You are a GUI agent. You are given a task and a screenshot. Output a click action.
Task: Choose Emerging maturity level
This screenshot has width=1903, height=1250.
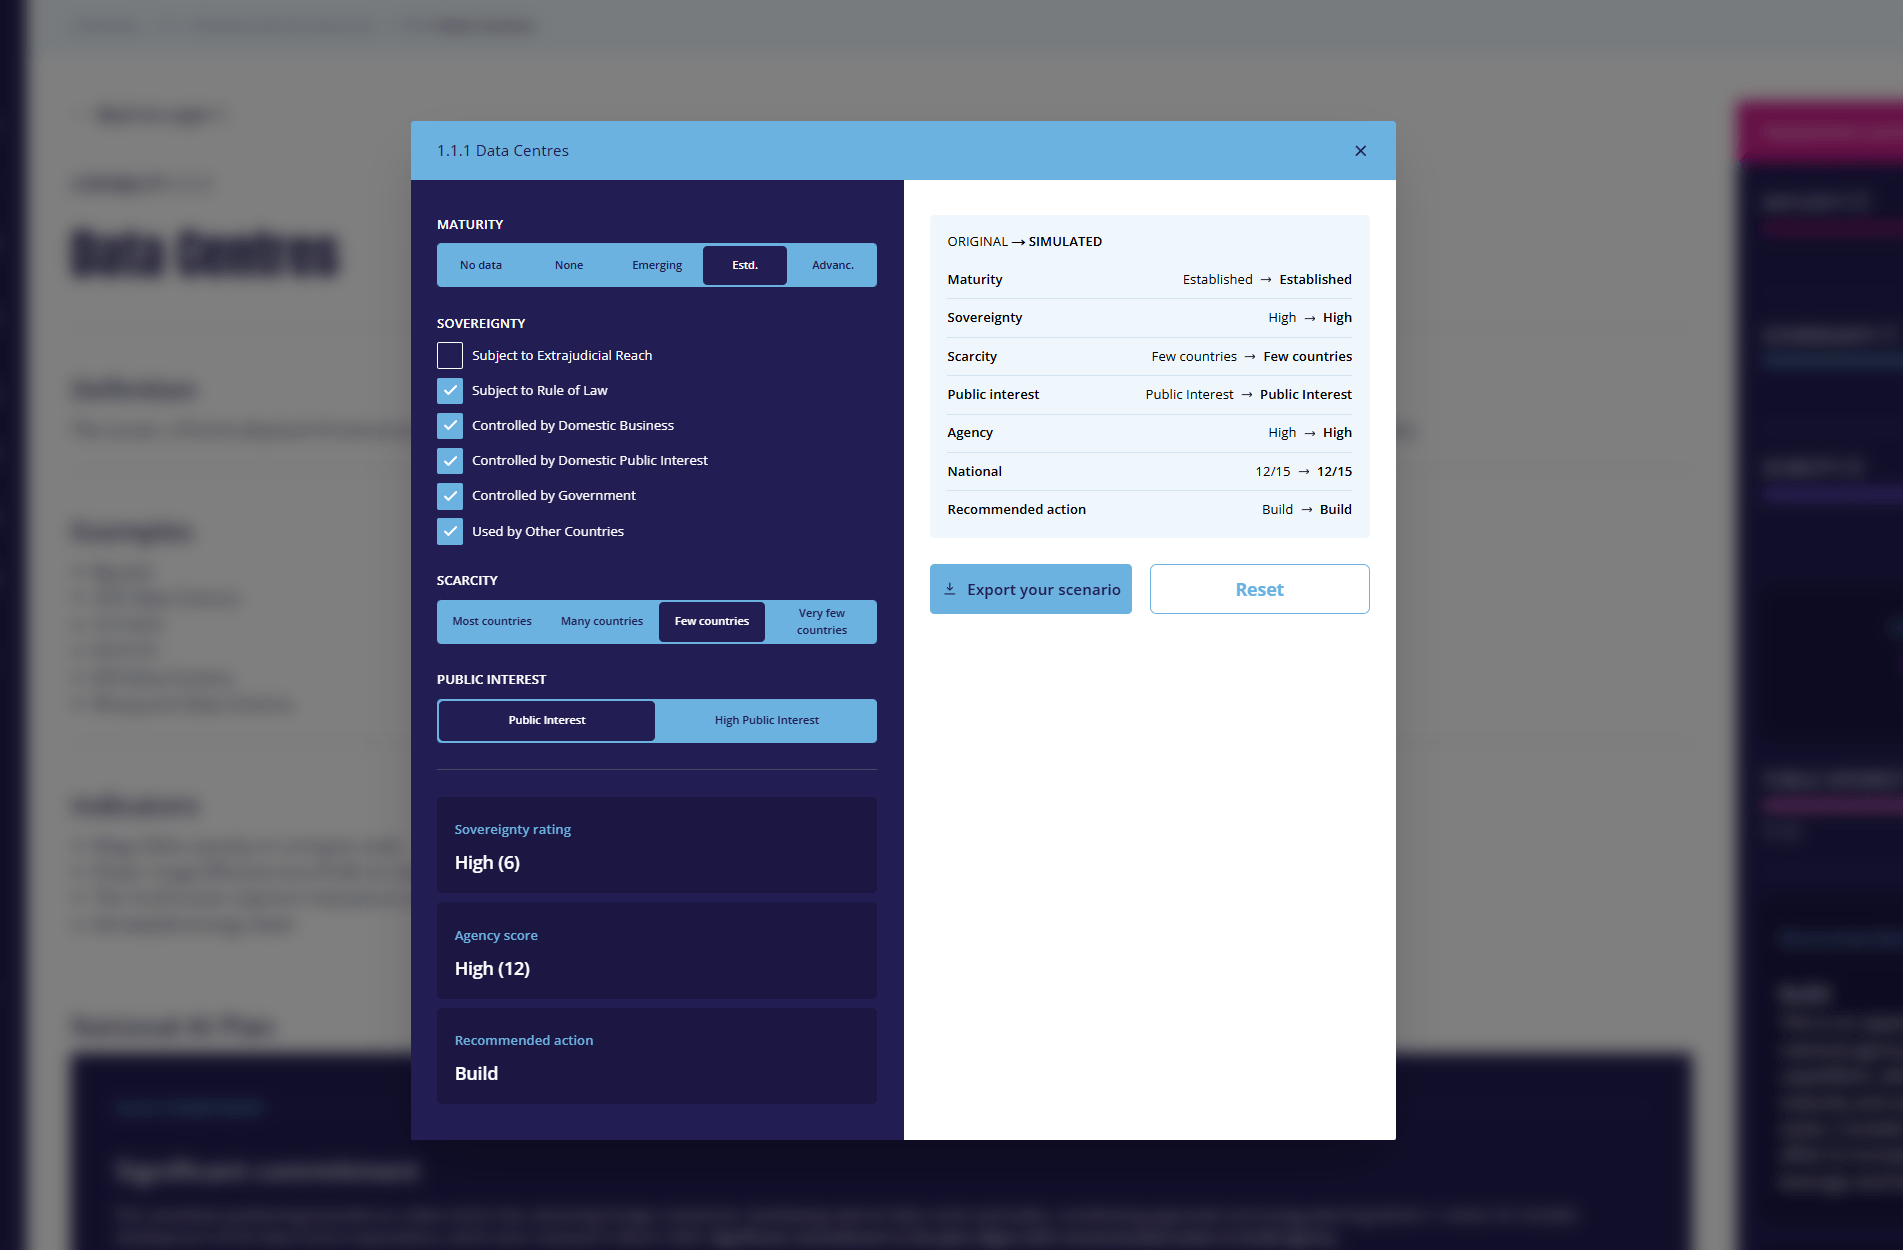pyautogui.click(x=657, y=265)
